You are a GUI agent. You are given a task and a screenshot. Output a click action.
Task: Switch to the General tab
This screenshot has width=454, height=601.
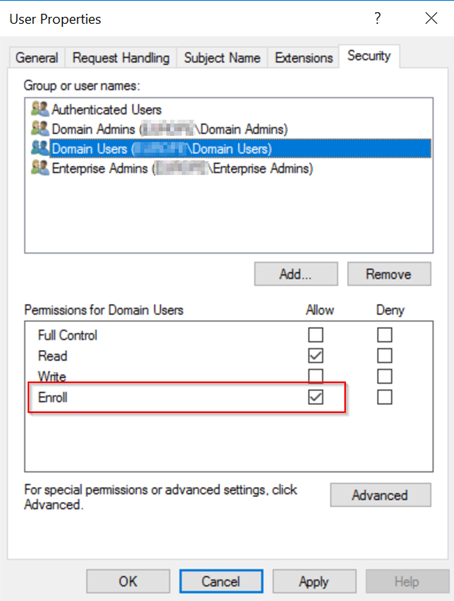tap(37, 58)
